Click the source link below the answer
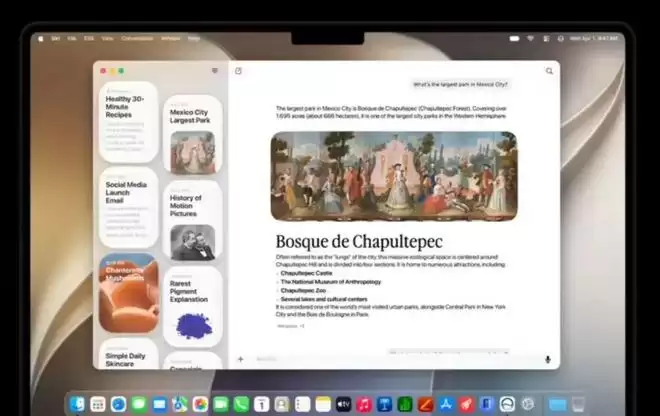 point(290,326)
